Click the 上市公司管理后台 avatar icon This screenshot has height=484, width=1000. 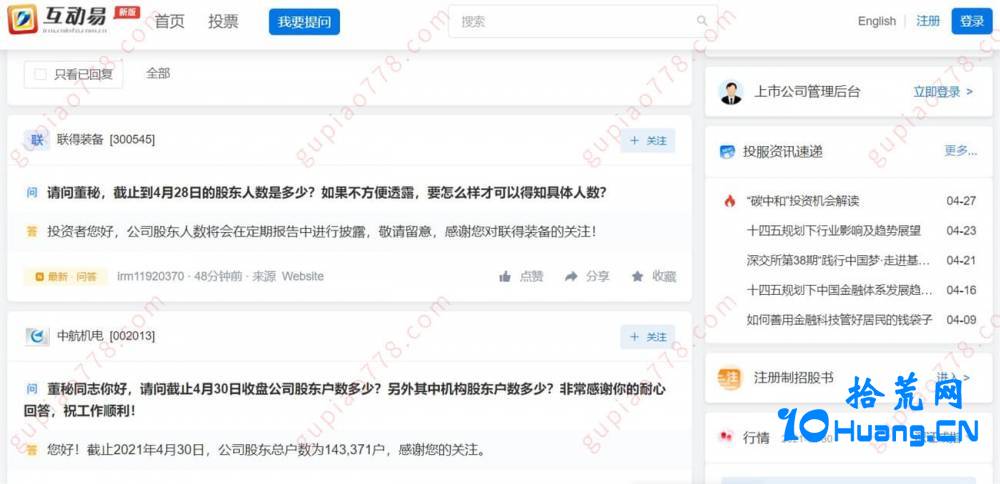click(x=730, y=92)
